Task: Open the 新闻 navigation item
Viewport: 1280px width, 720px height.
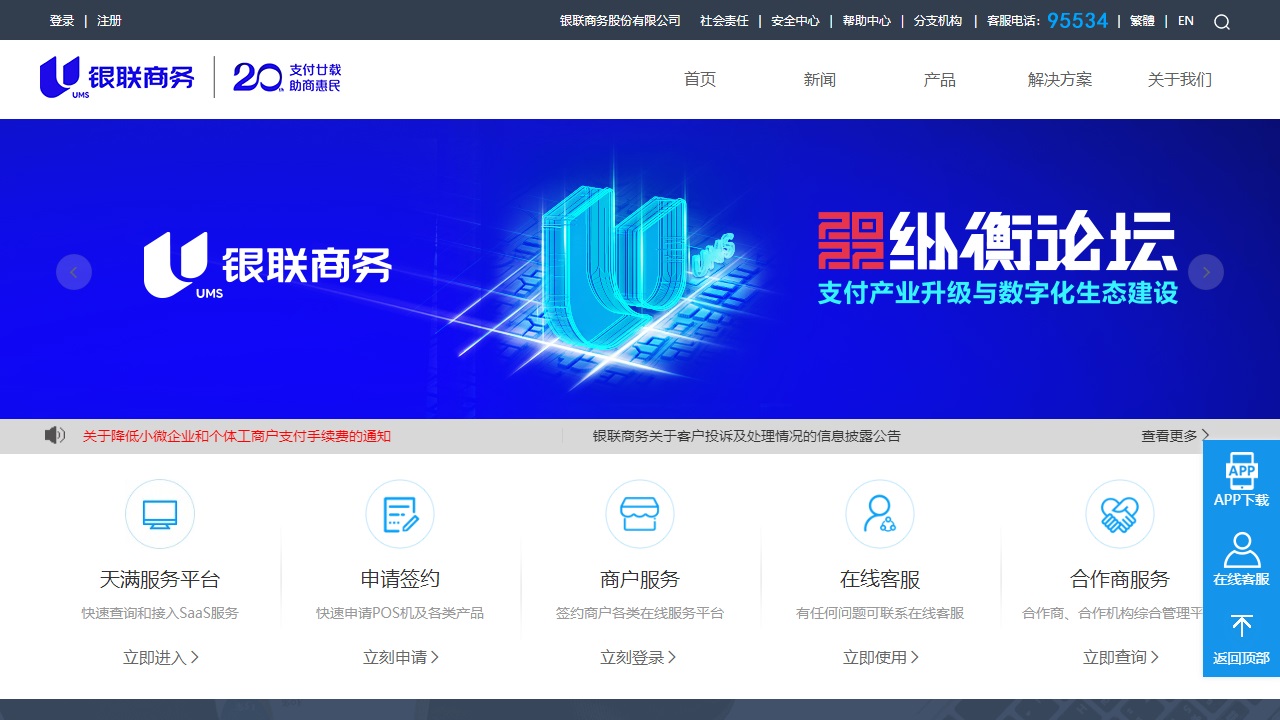Action: [x=820, y=80]
